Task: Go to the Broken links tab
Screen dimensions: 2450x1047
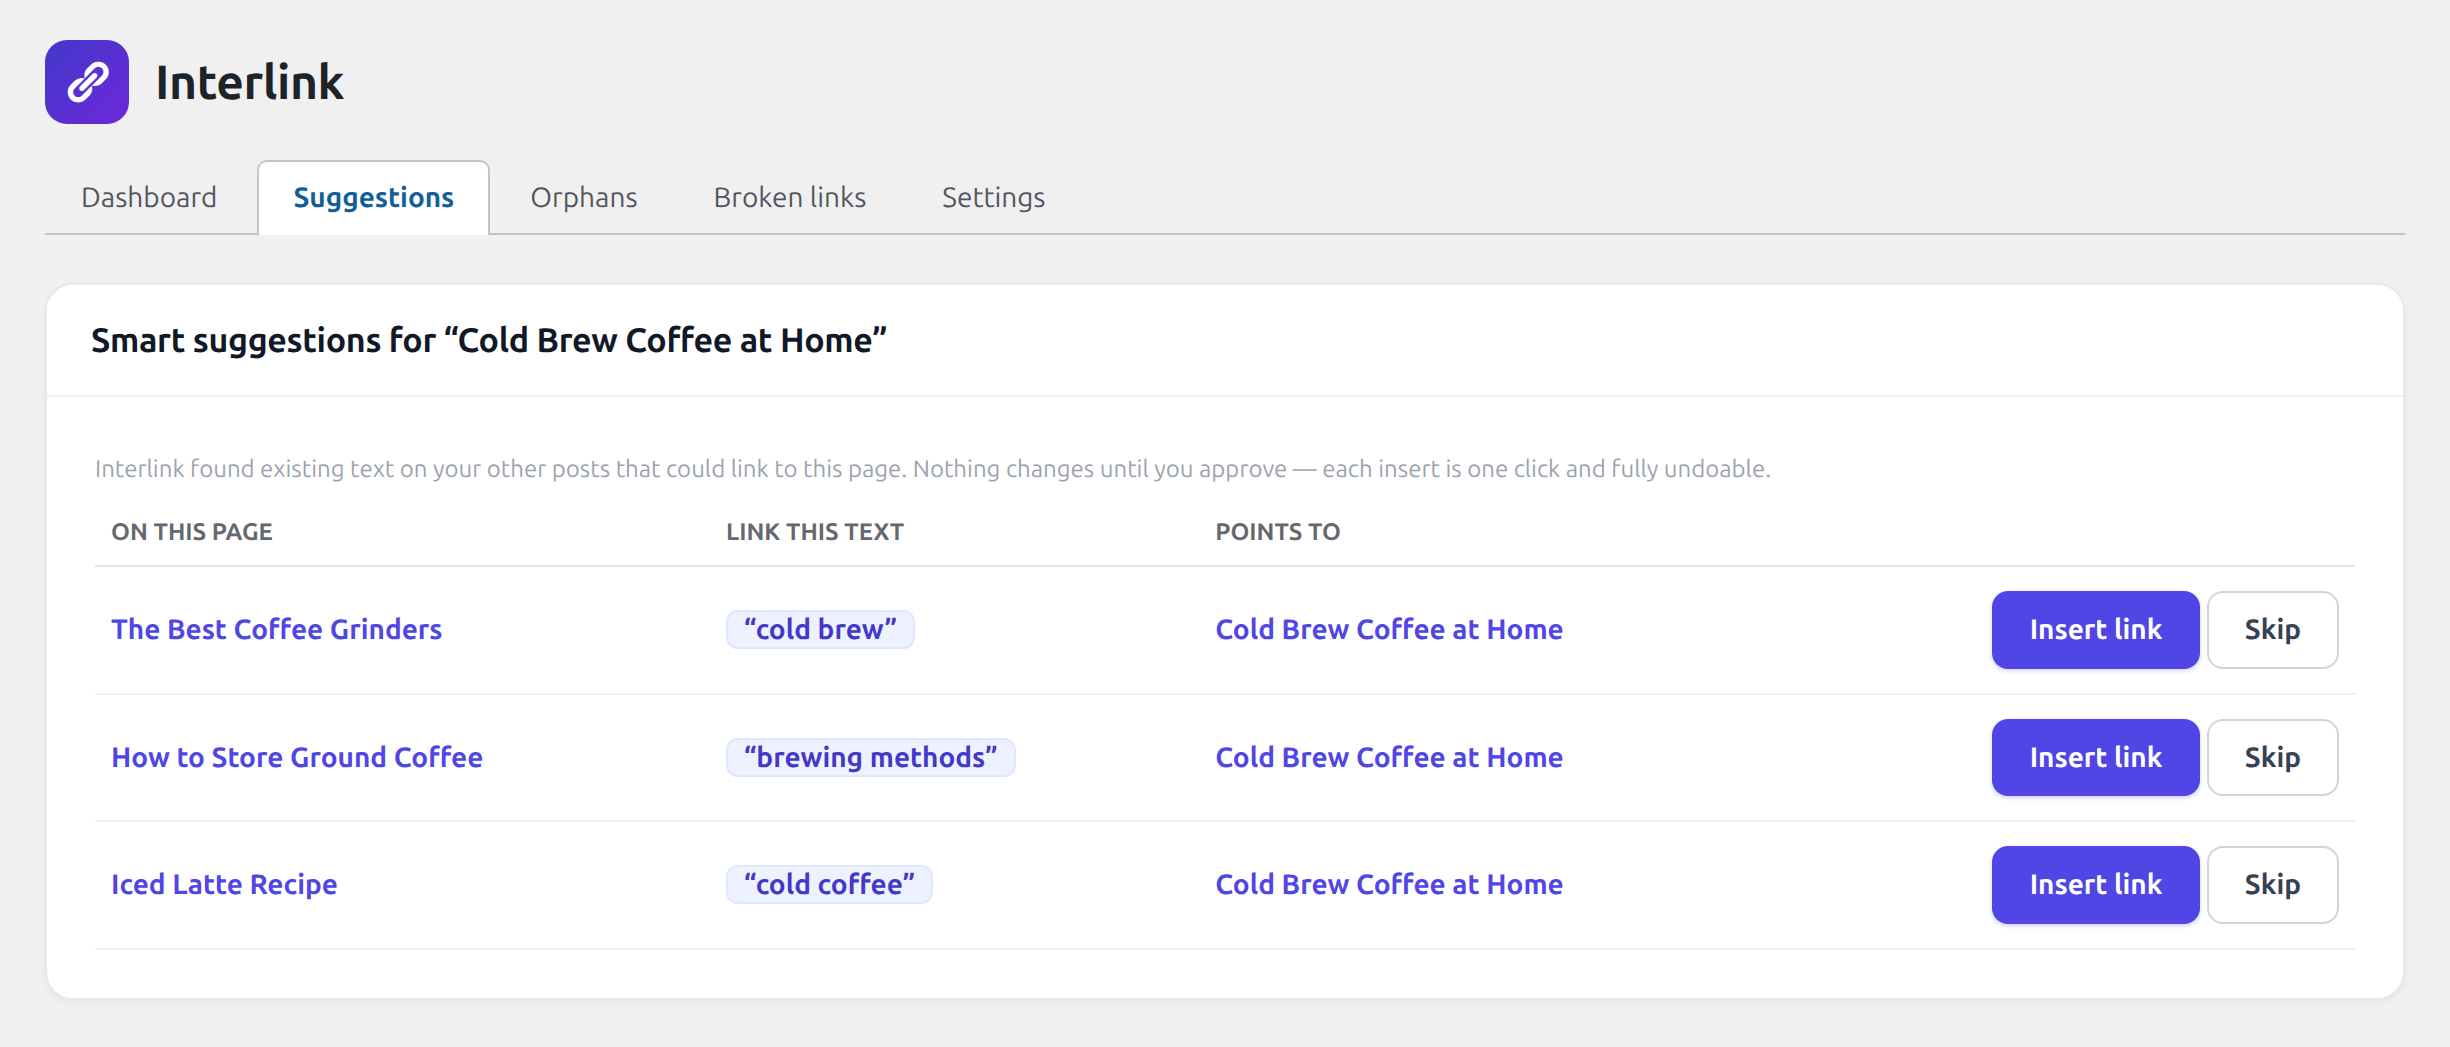Action: coord(790,197)
